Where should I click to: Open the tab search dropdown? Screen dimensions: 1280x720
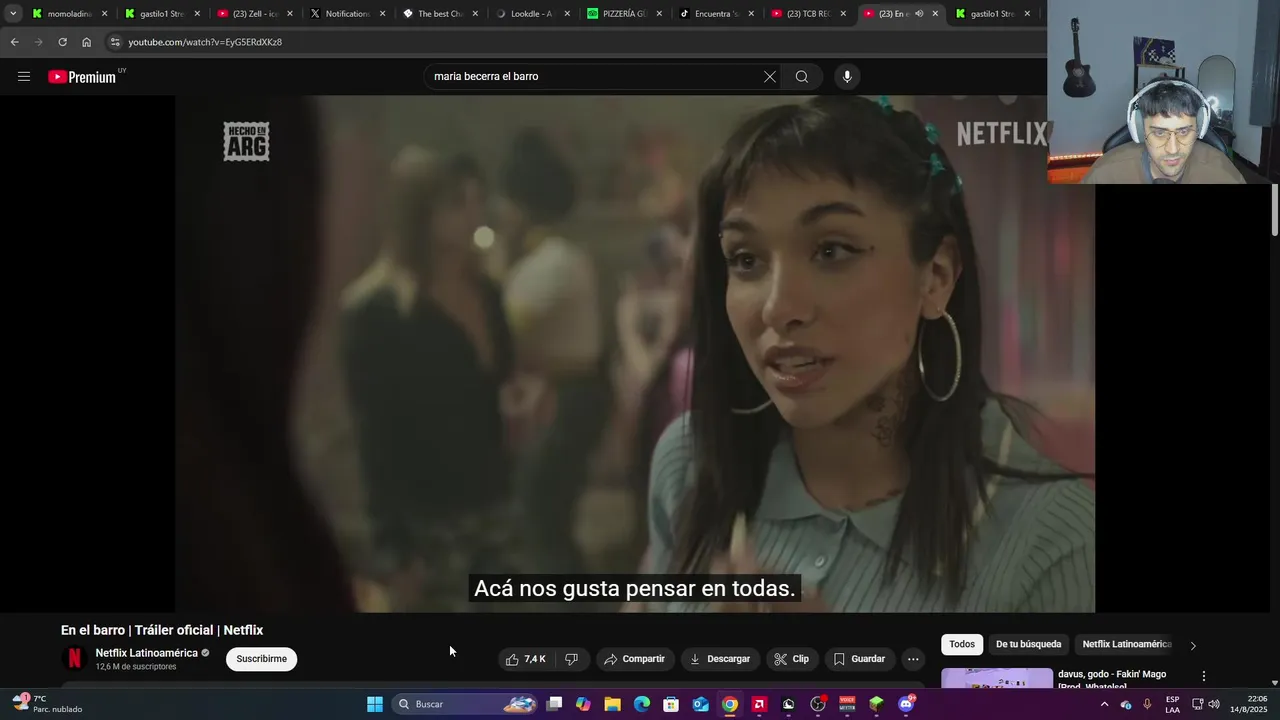coord(12,14)
